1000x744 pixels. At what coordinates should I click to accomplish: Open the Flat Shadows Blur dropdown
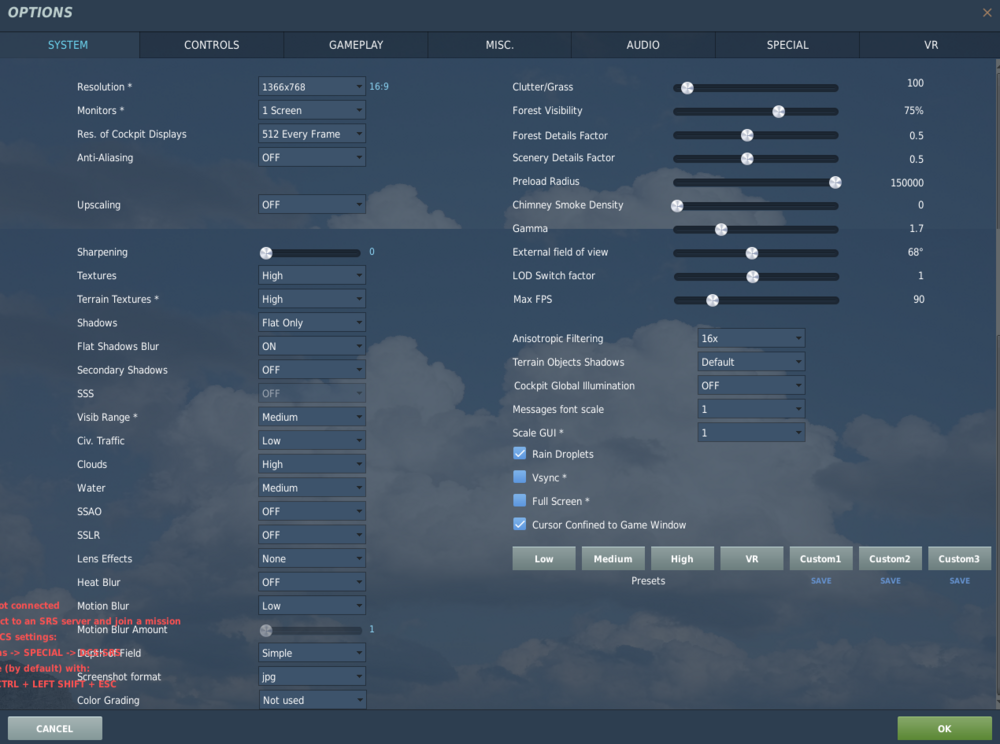click(312, 346)
